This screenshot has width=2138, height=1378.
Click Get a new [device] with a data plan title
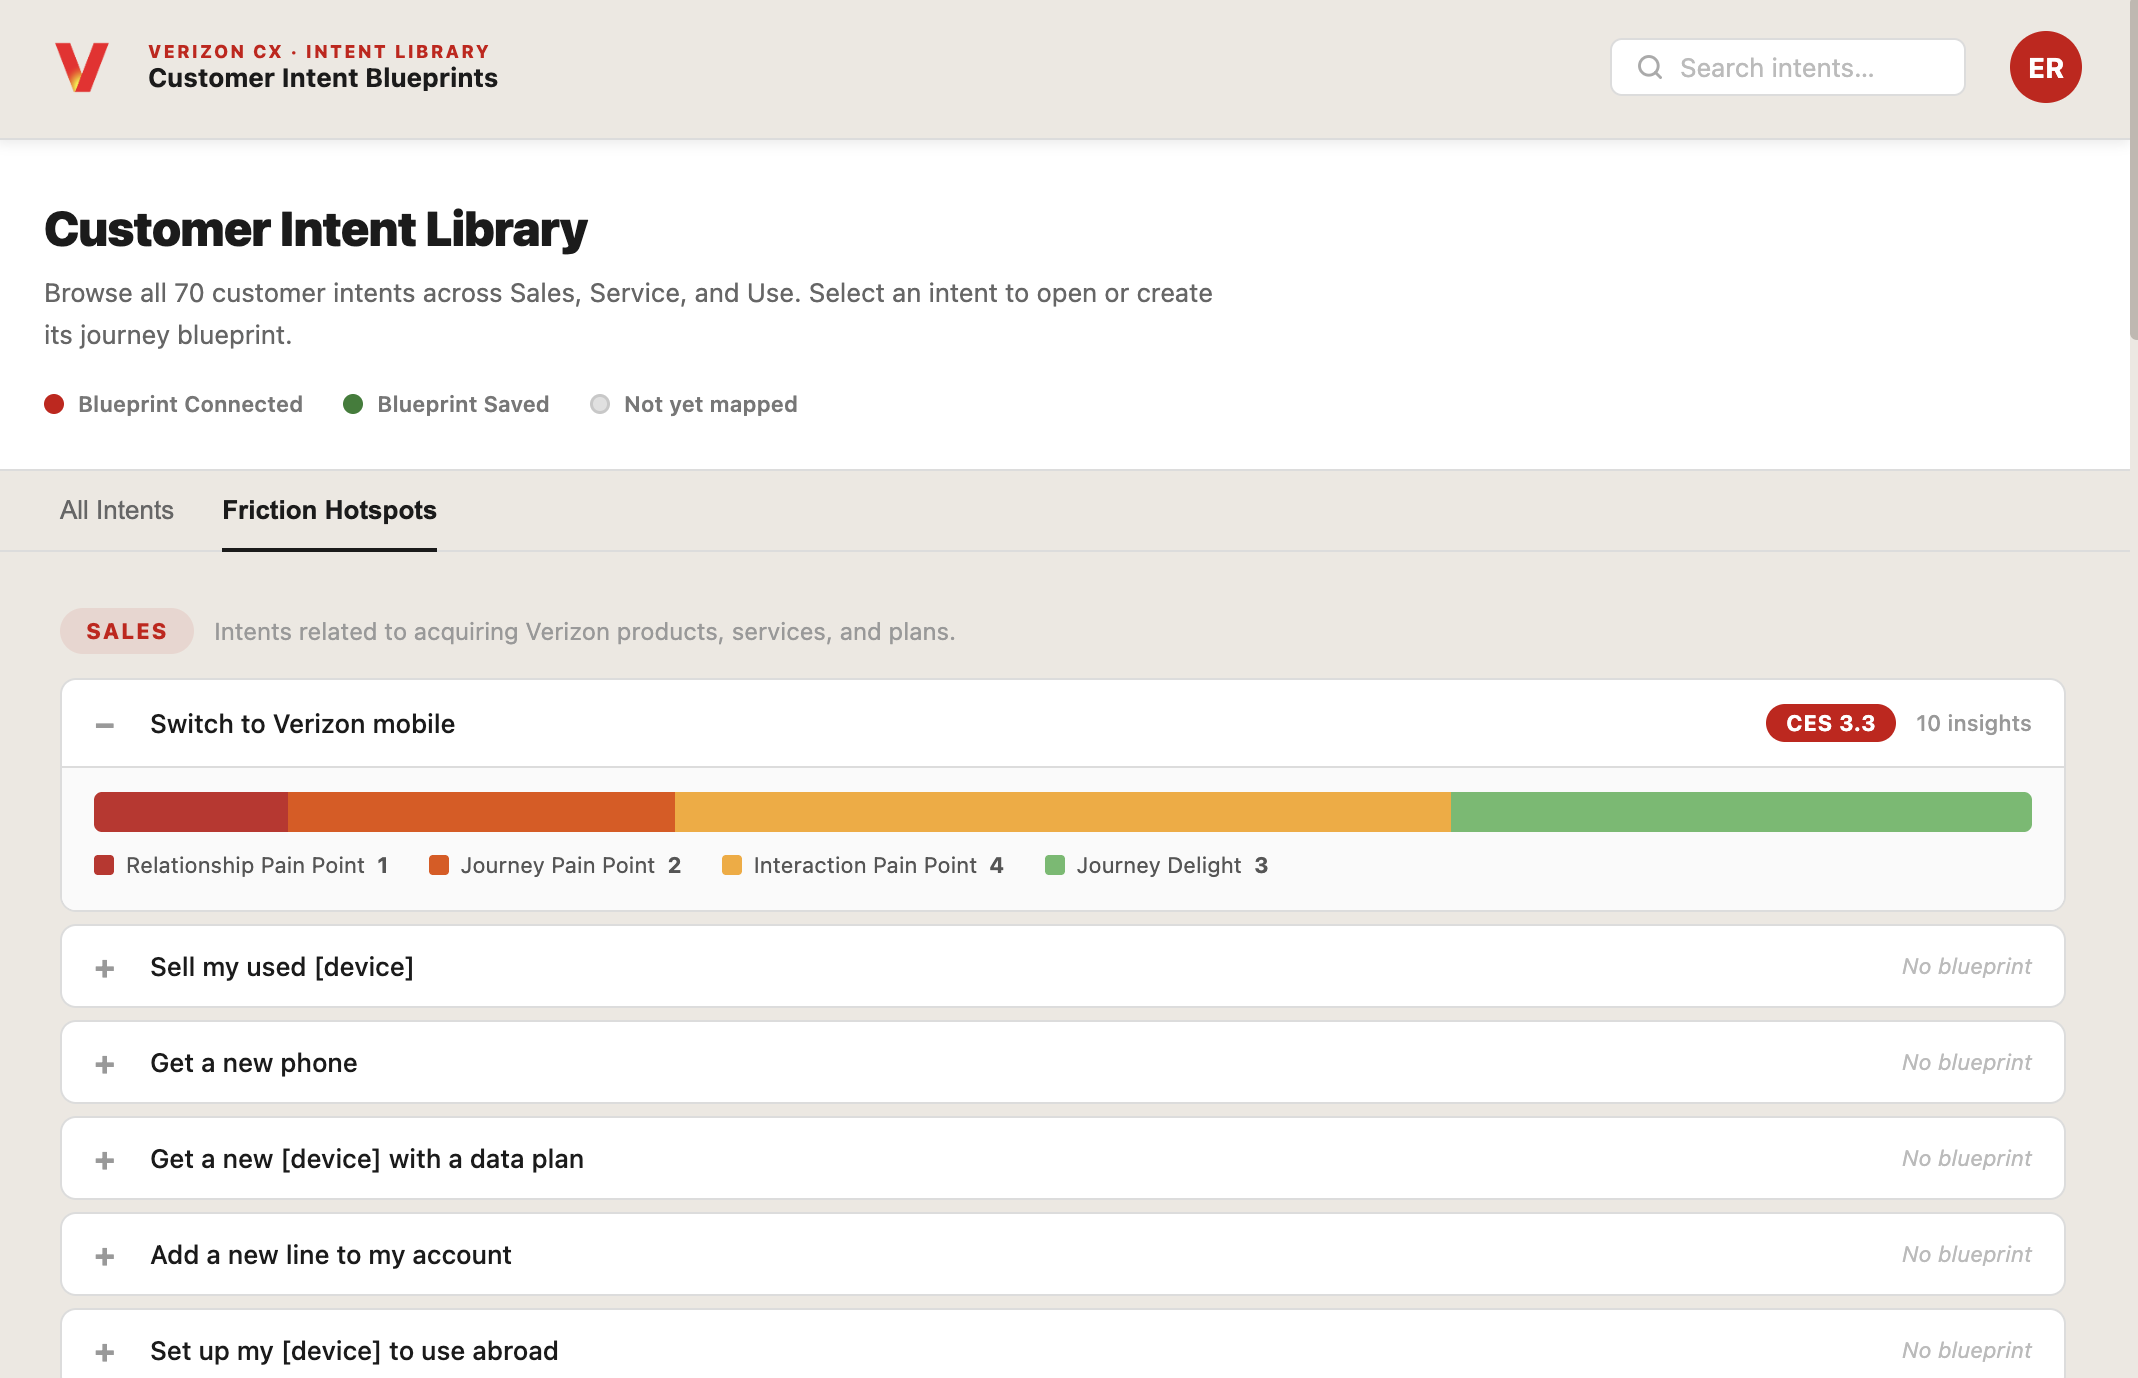click(x=367, y=1159)
